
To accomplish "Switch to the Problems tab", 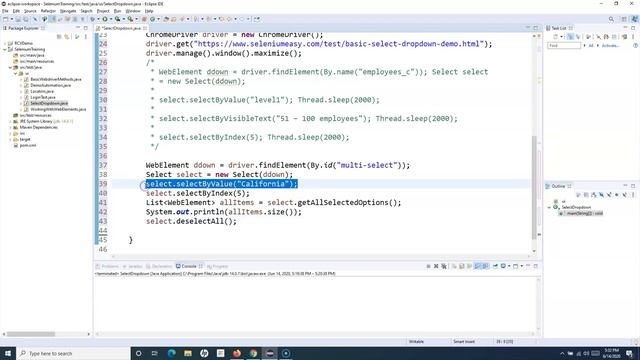I will (x=107, y=266).
